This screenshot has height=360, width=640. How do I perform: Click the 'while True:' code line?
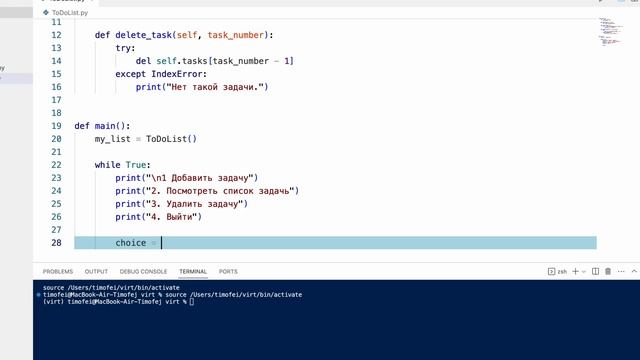(x=123, y=165)
